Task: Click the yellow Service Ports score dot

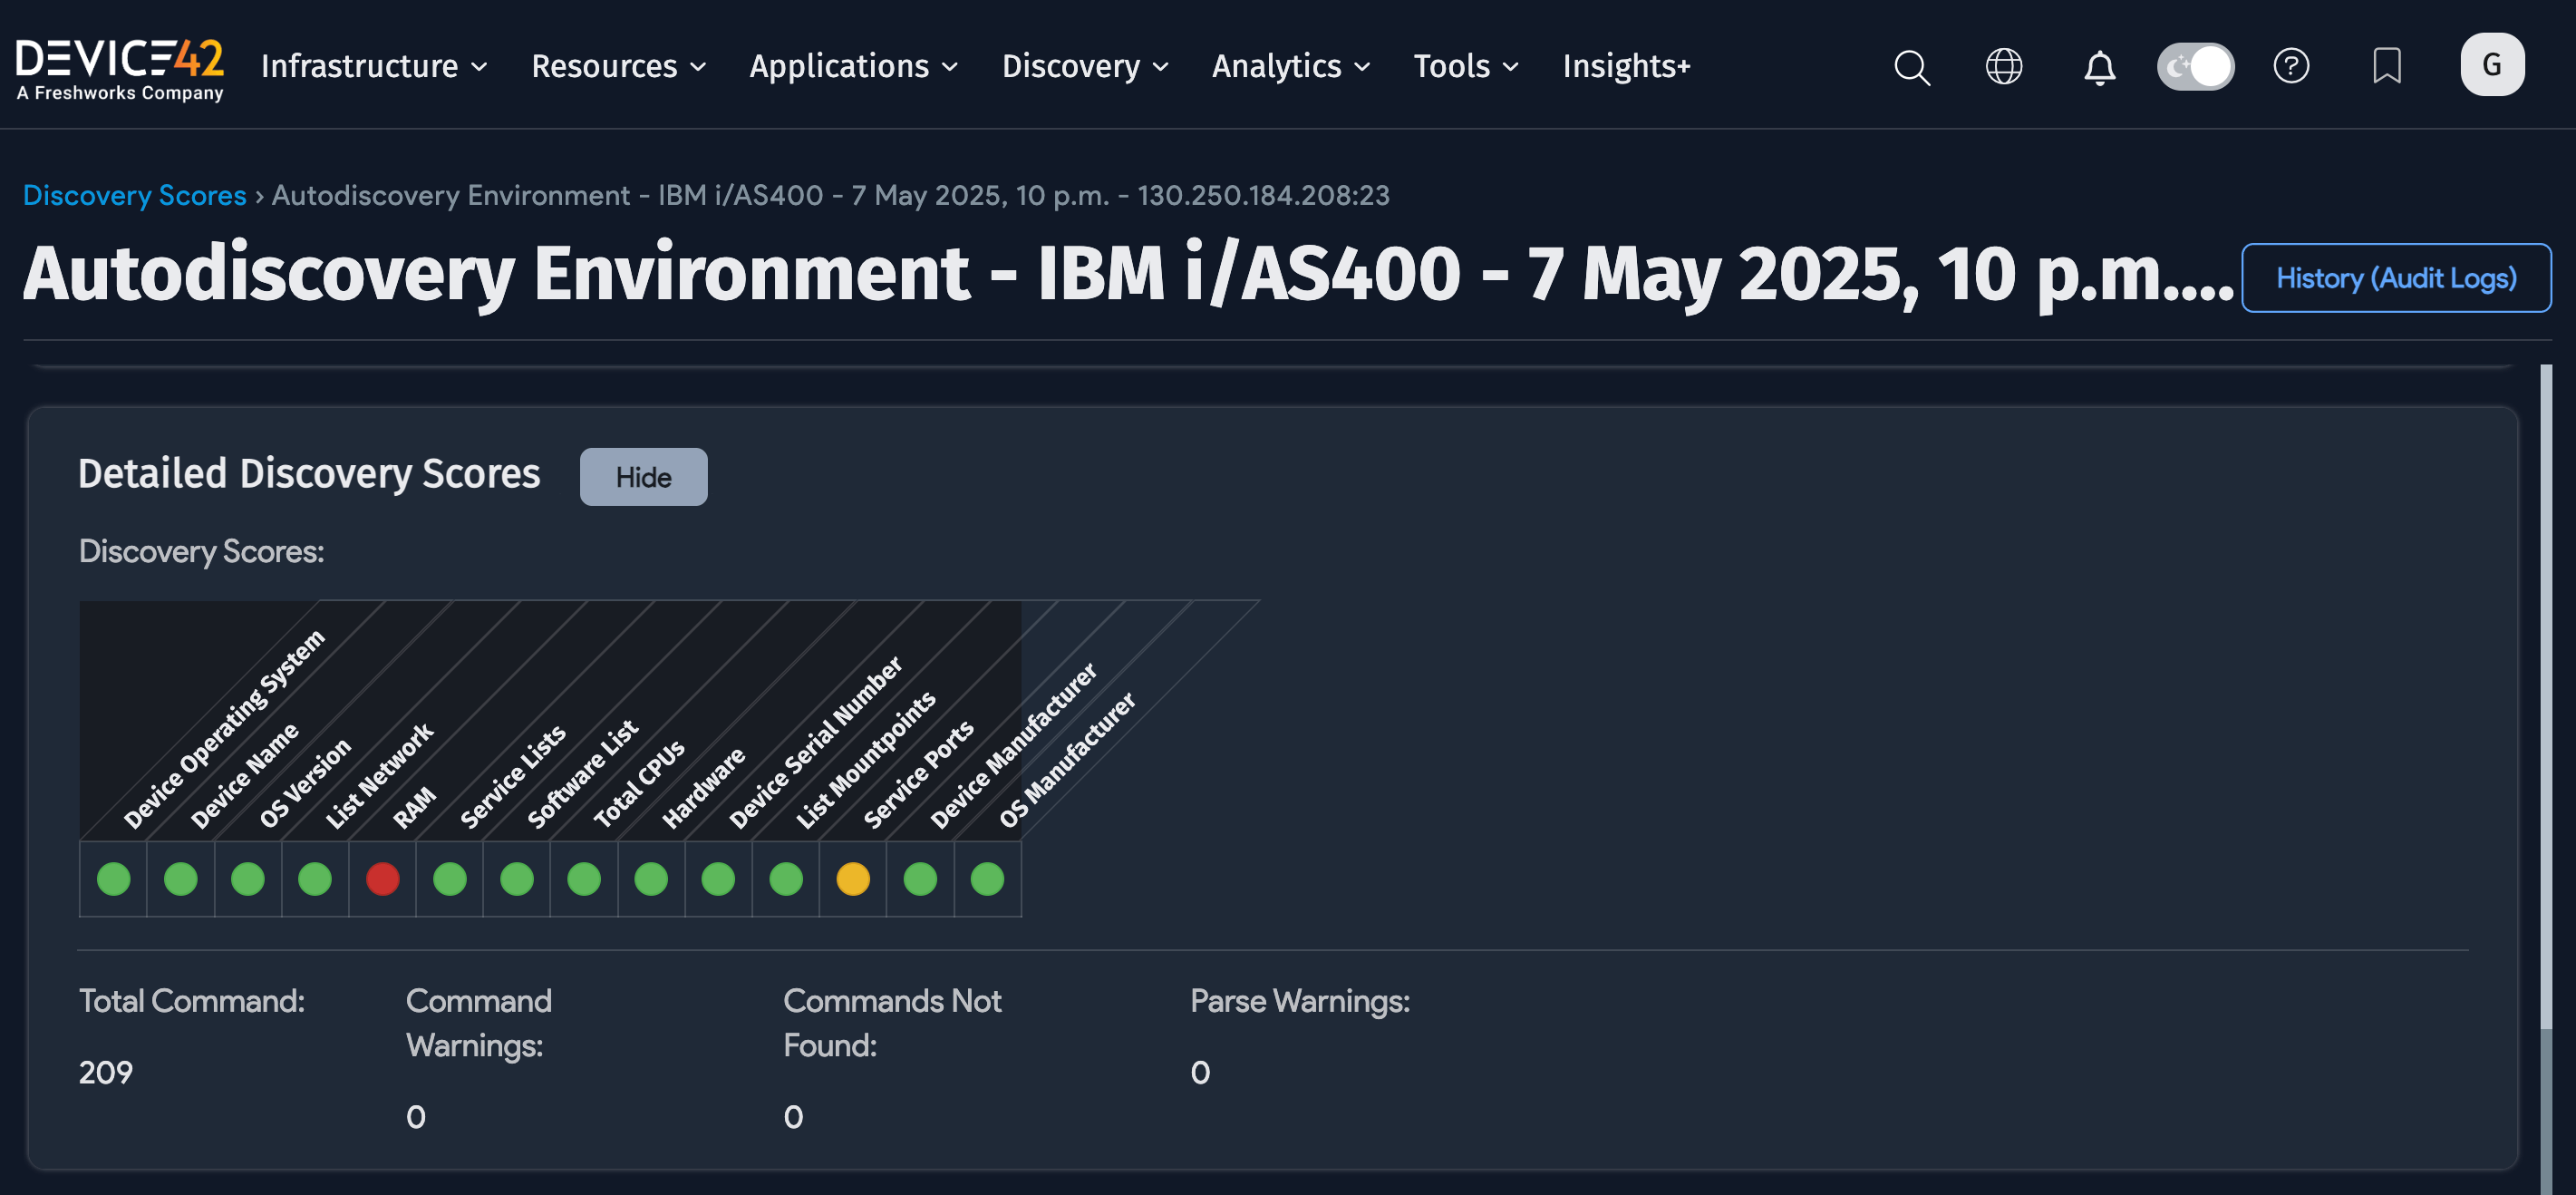Action: click(x=852, y=879)
